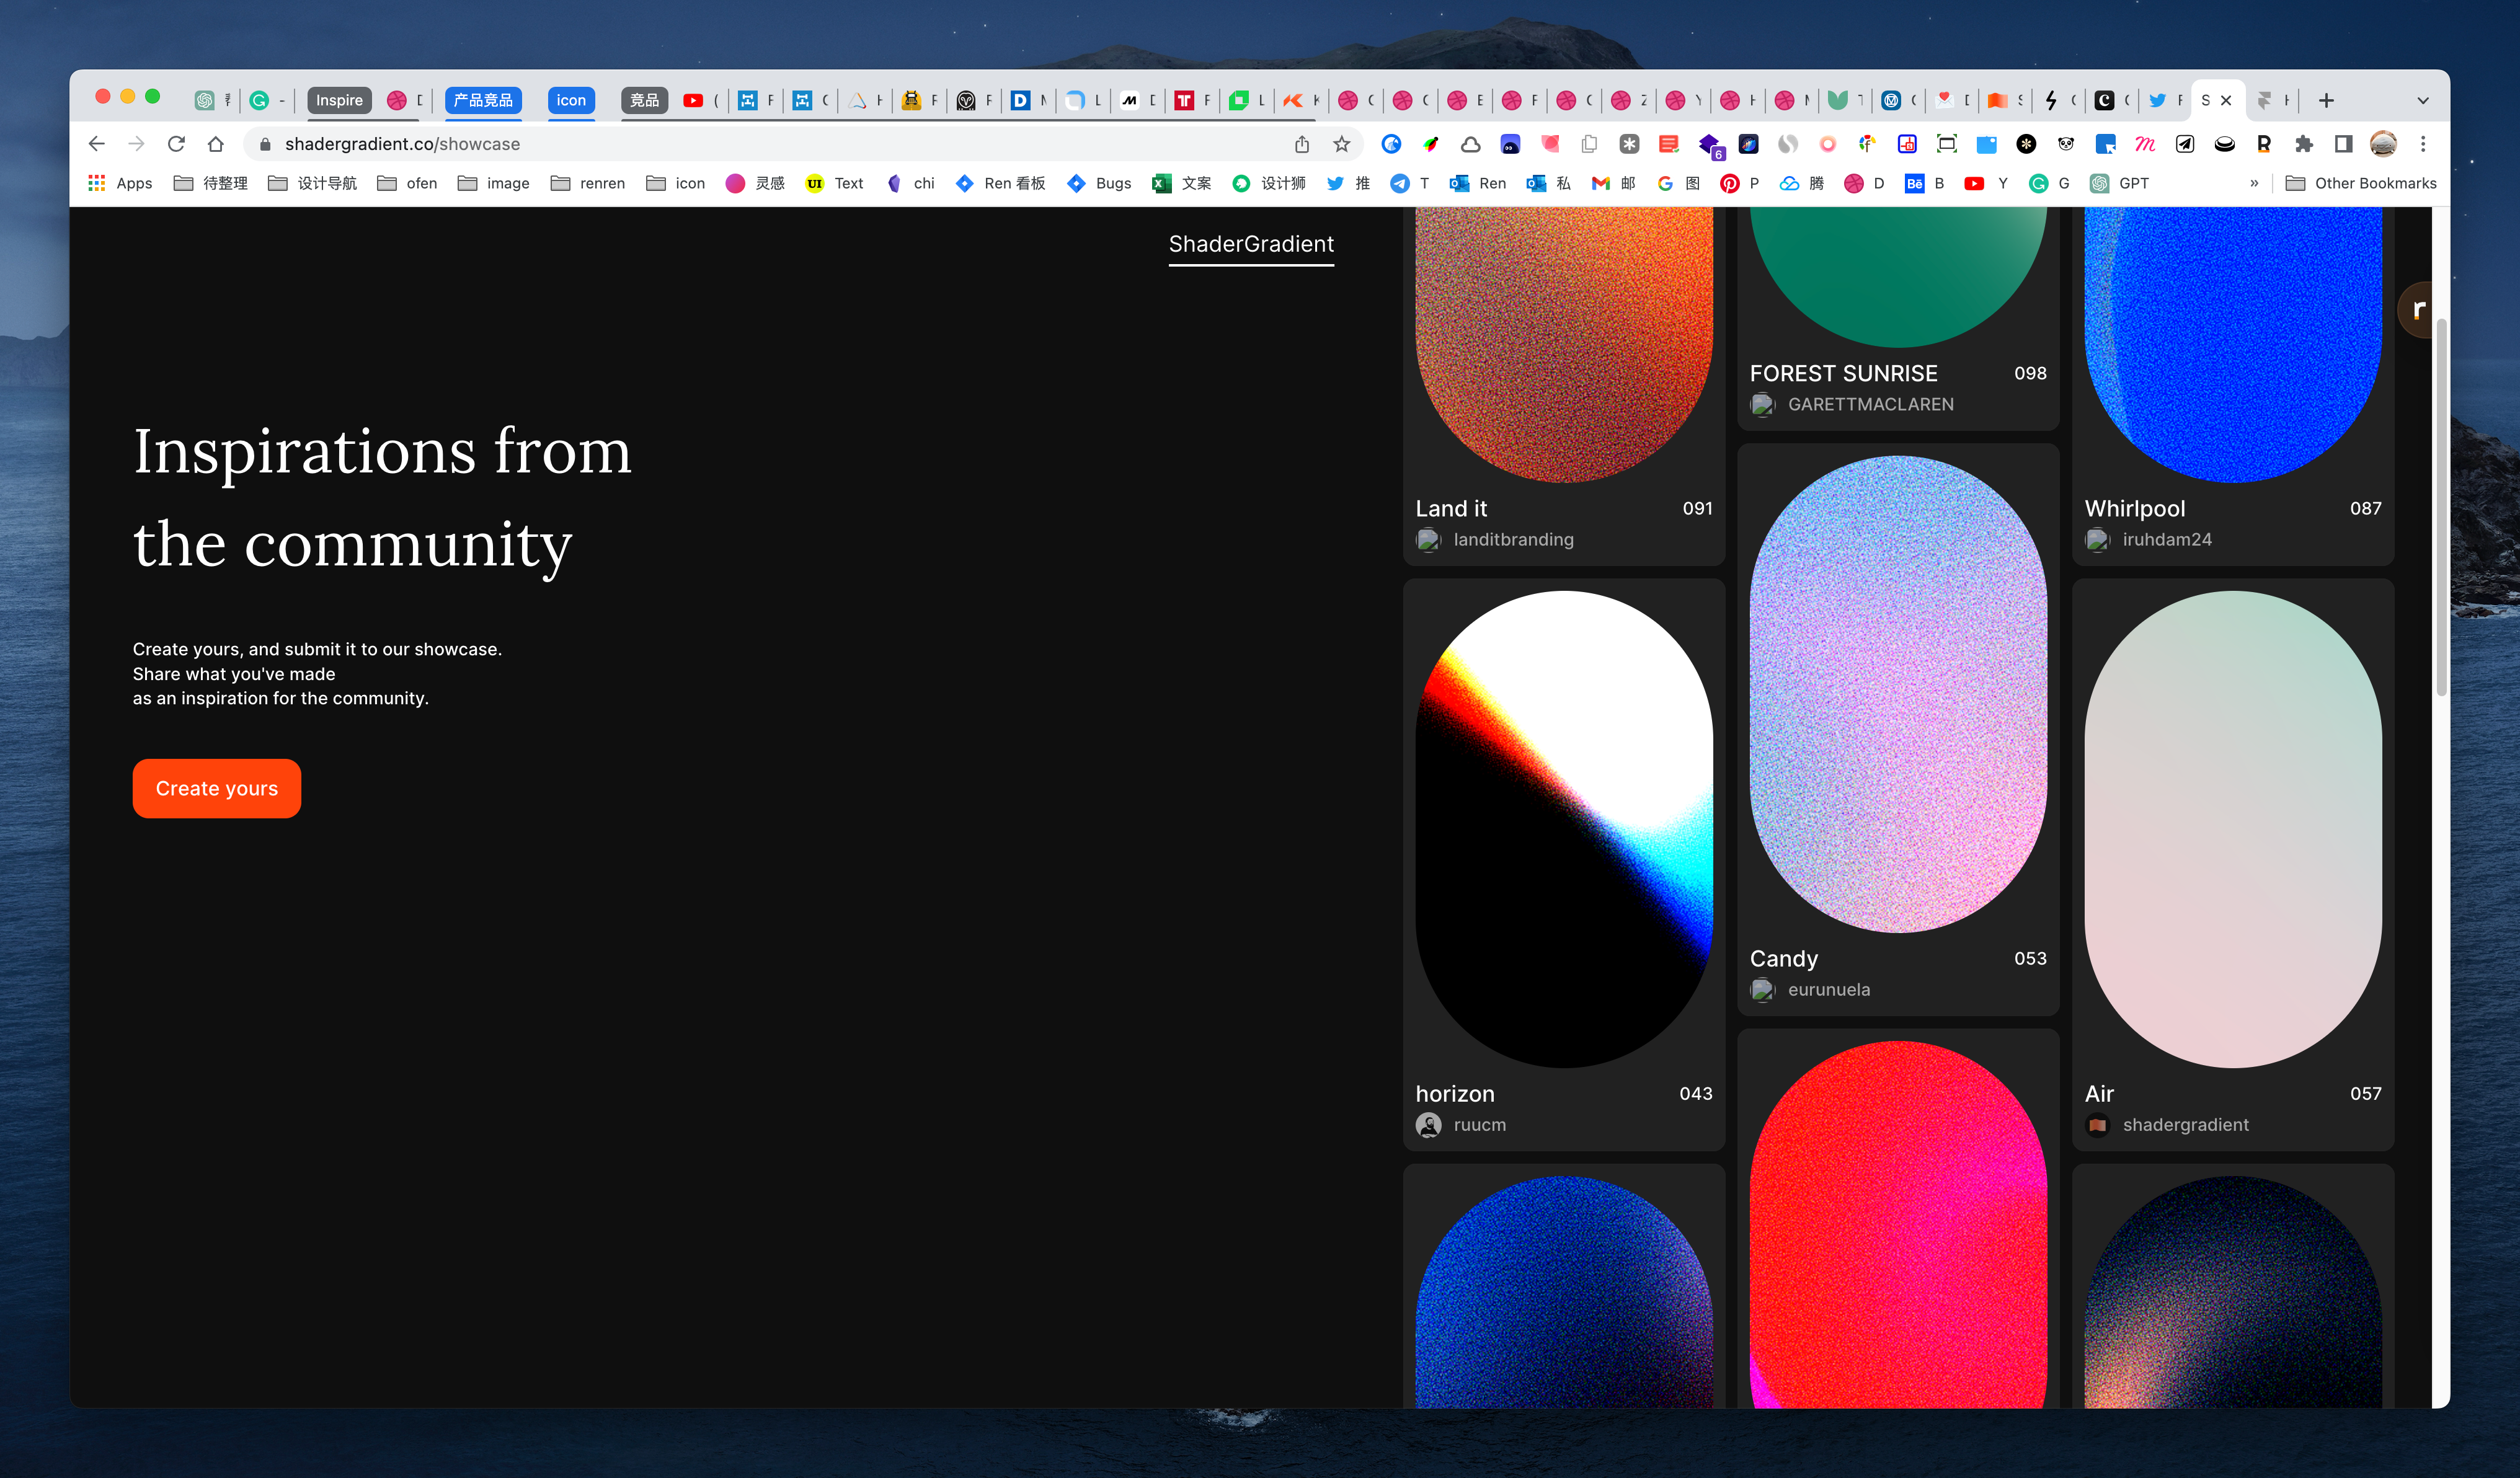Click author name iruhdam24

pos(2167,539)
